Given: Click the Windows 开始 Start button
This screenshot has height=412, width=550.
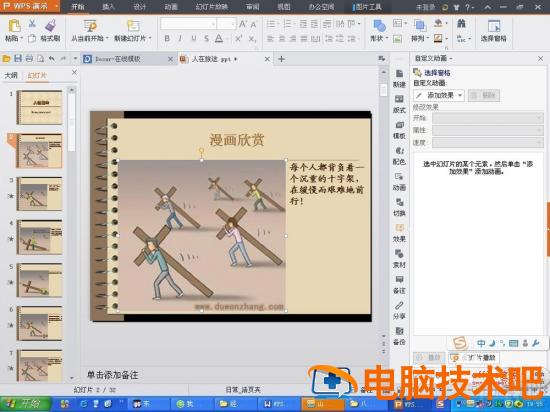Looking at the screenshot, I should pyautogui.click(x=26, y=404).
